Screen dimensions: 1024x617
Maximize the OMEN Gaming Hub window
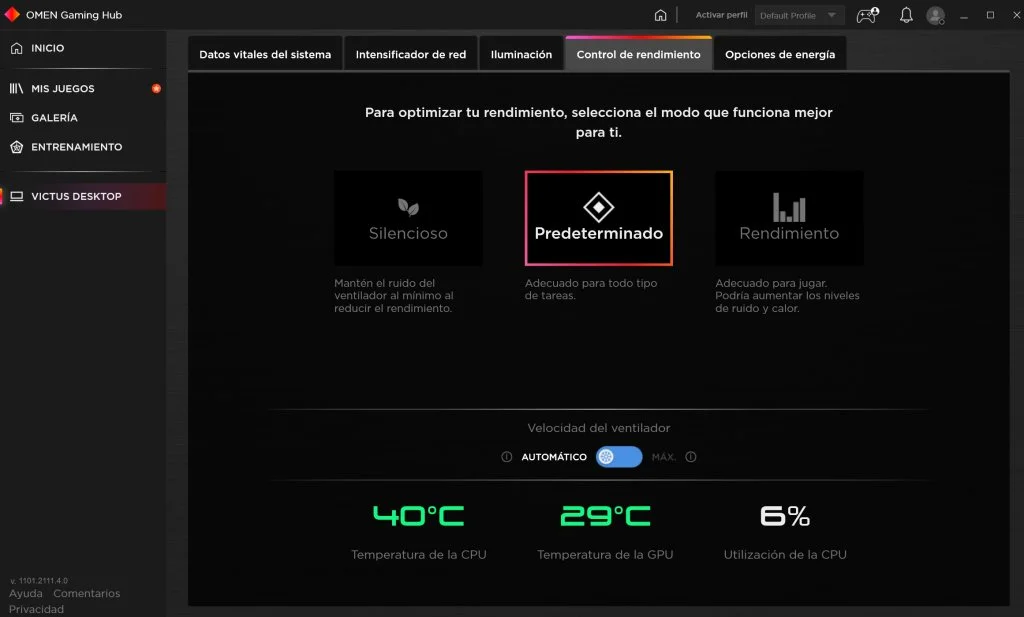coord(990,15)
